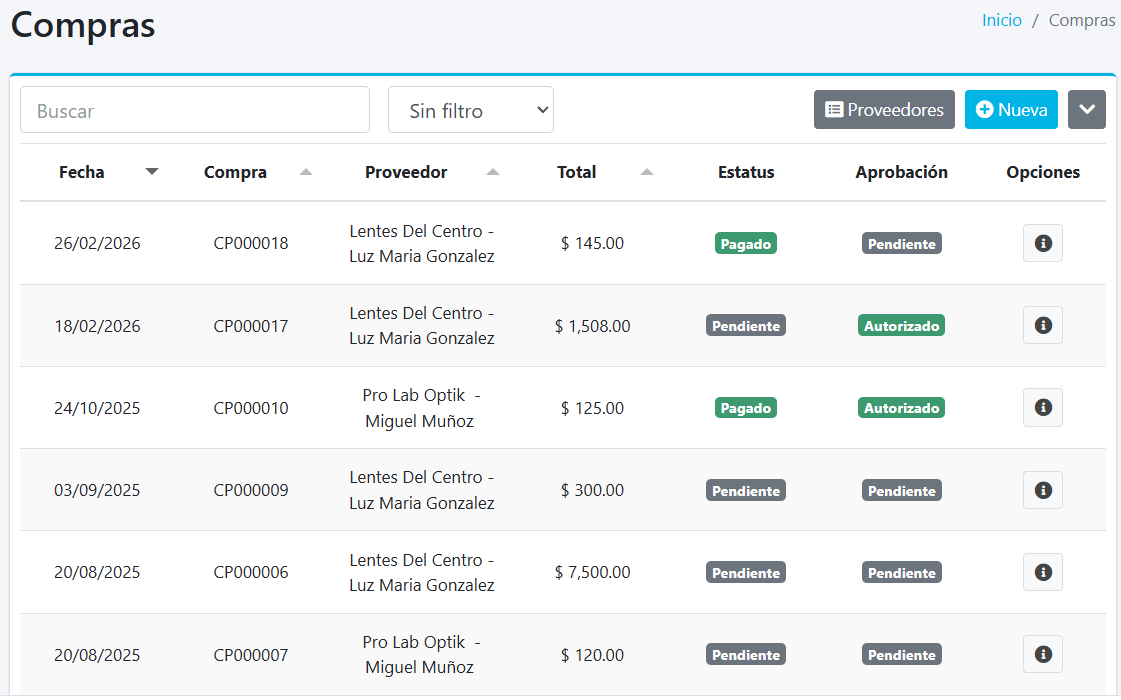The image size is (1121, 700).
Task: Click the Buscar search field
Action: [195, 110]
